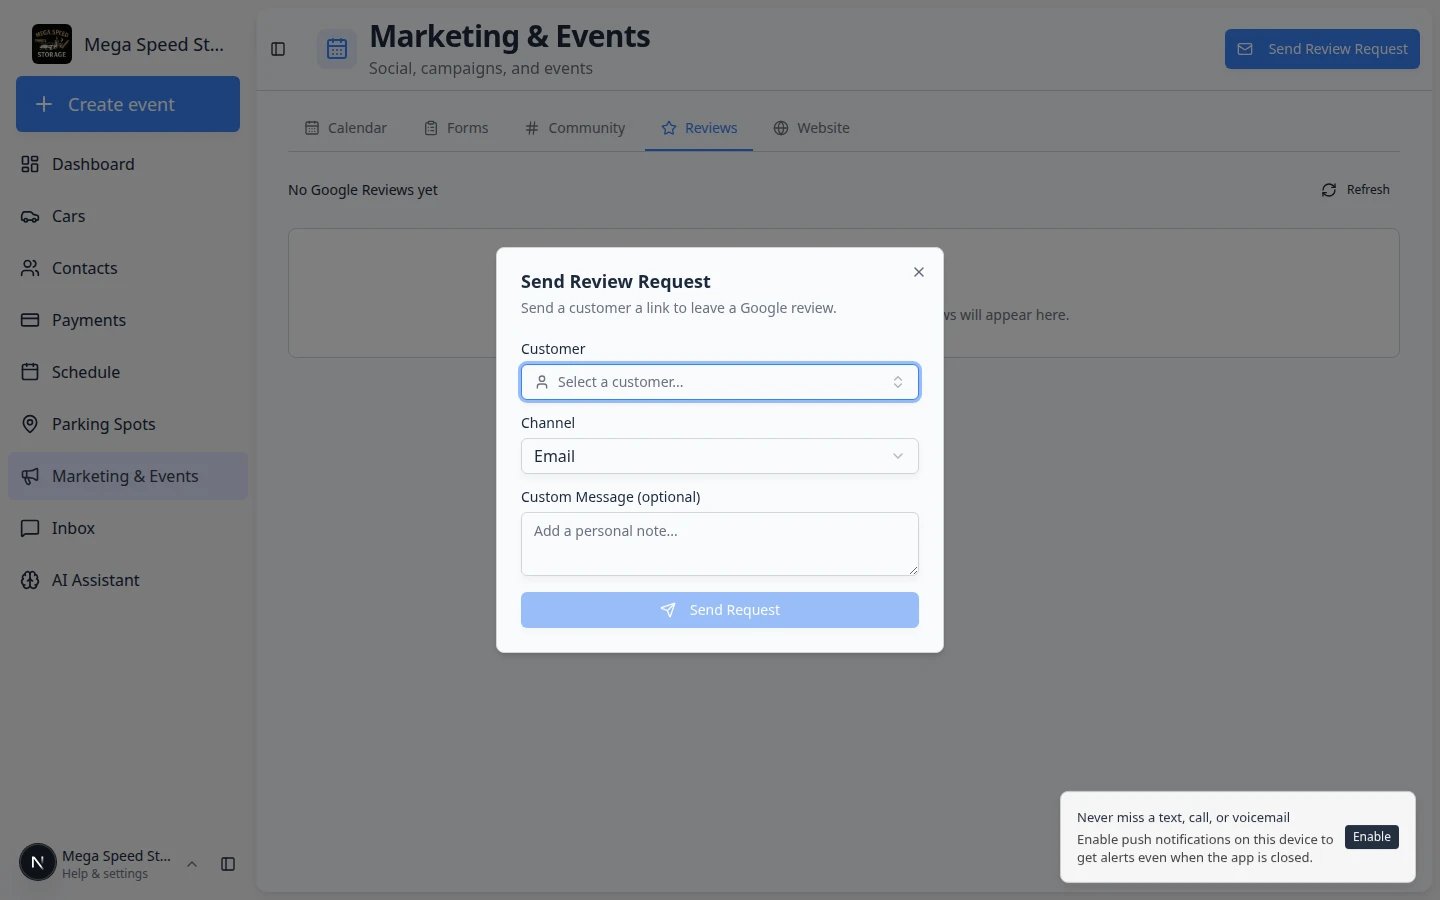The image size is (1440, 900).
Task: Close the Send Review Request dialog
Action: 919,272
